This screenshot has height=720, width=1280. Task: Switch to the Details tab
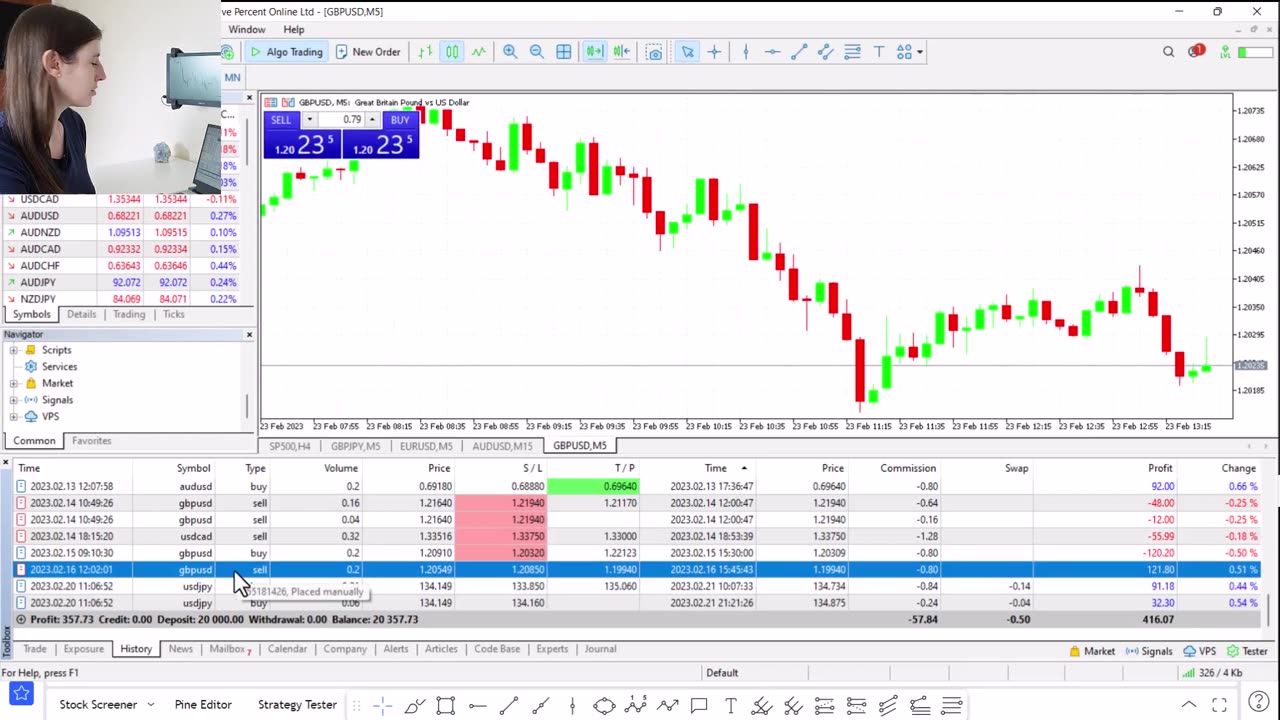click(x=81, y=314)
